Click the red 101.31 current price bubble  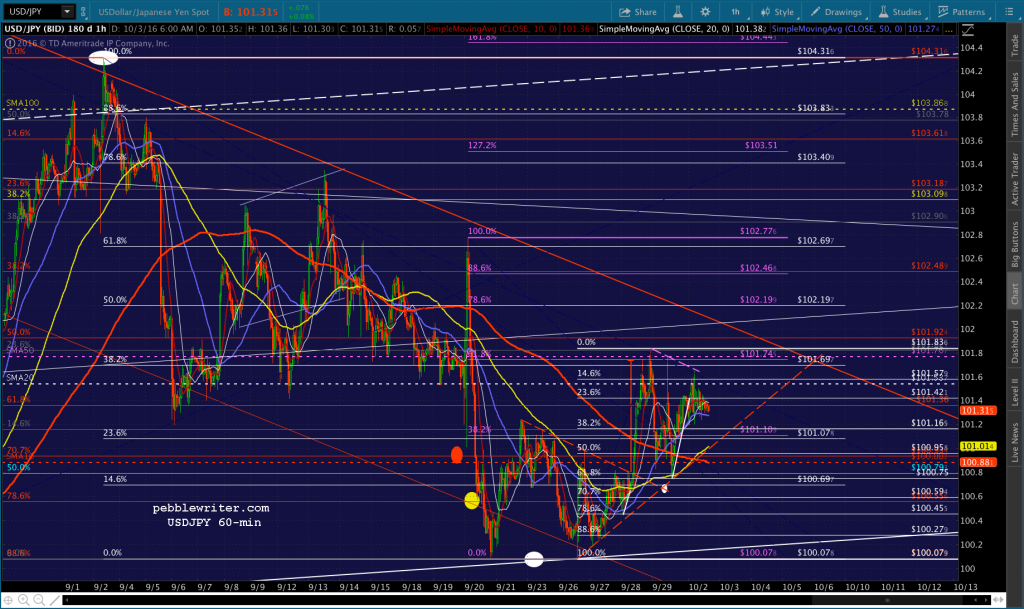(x=977, y=411)
